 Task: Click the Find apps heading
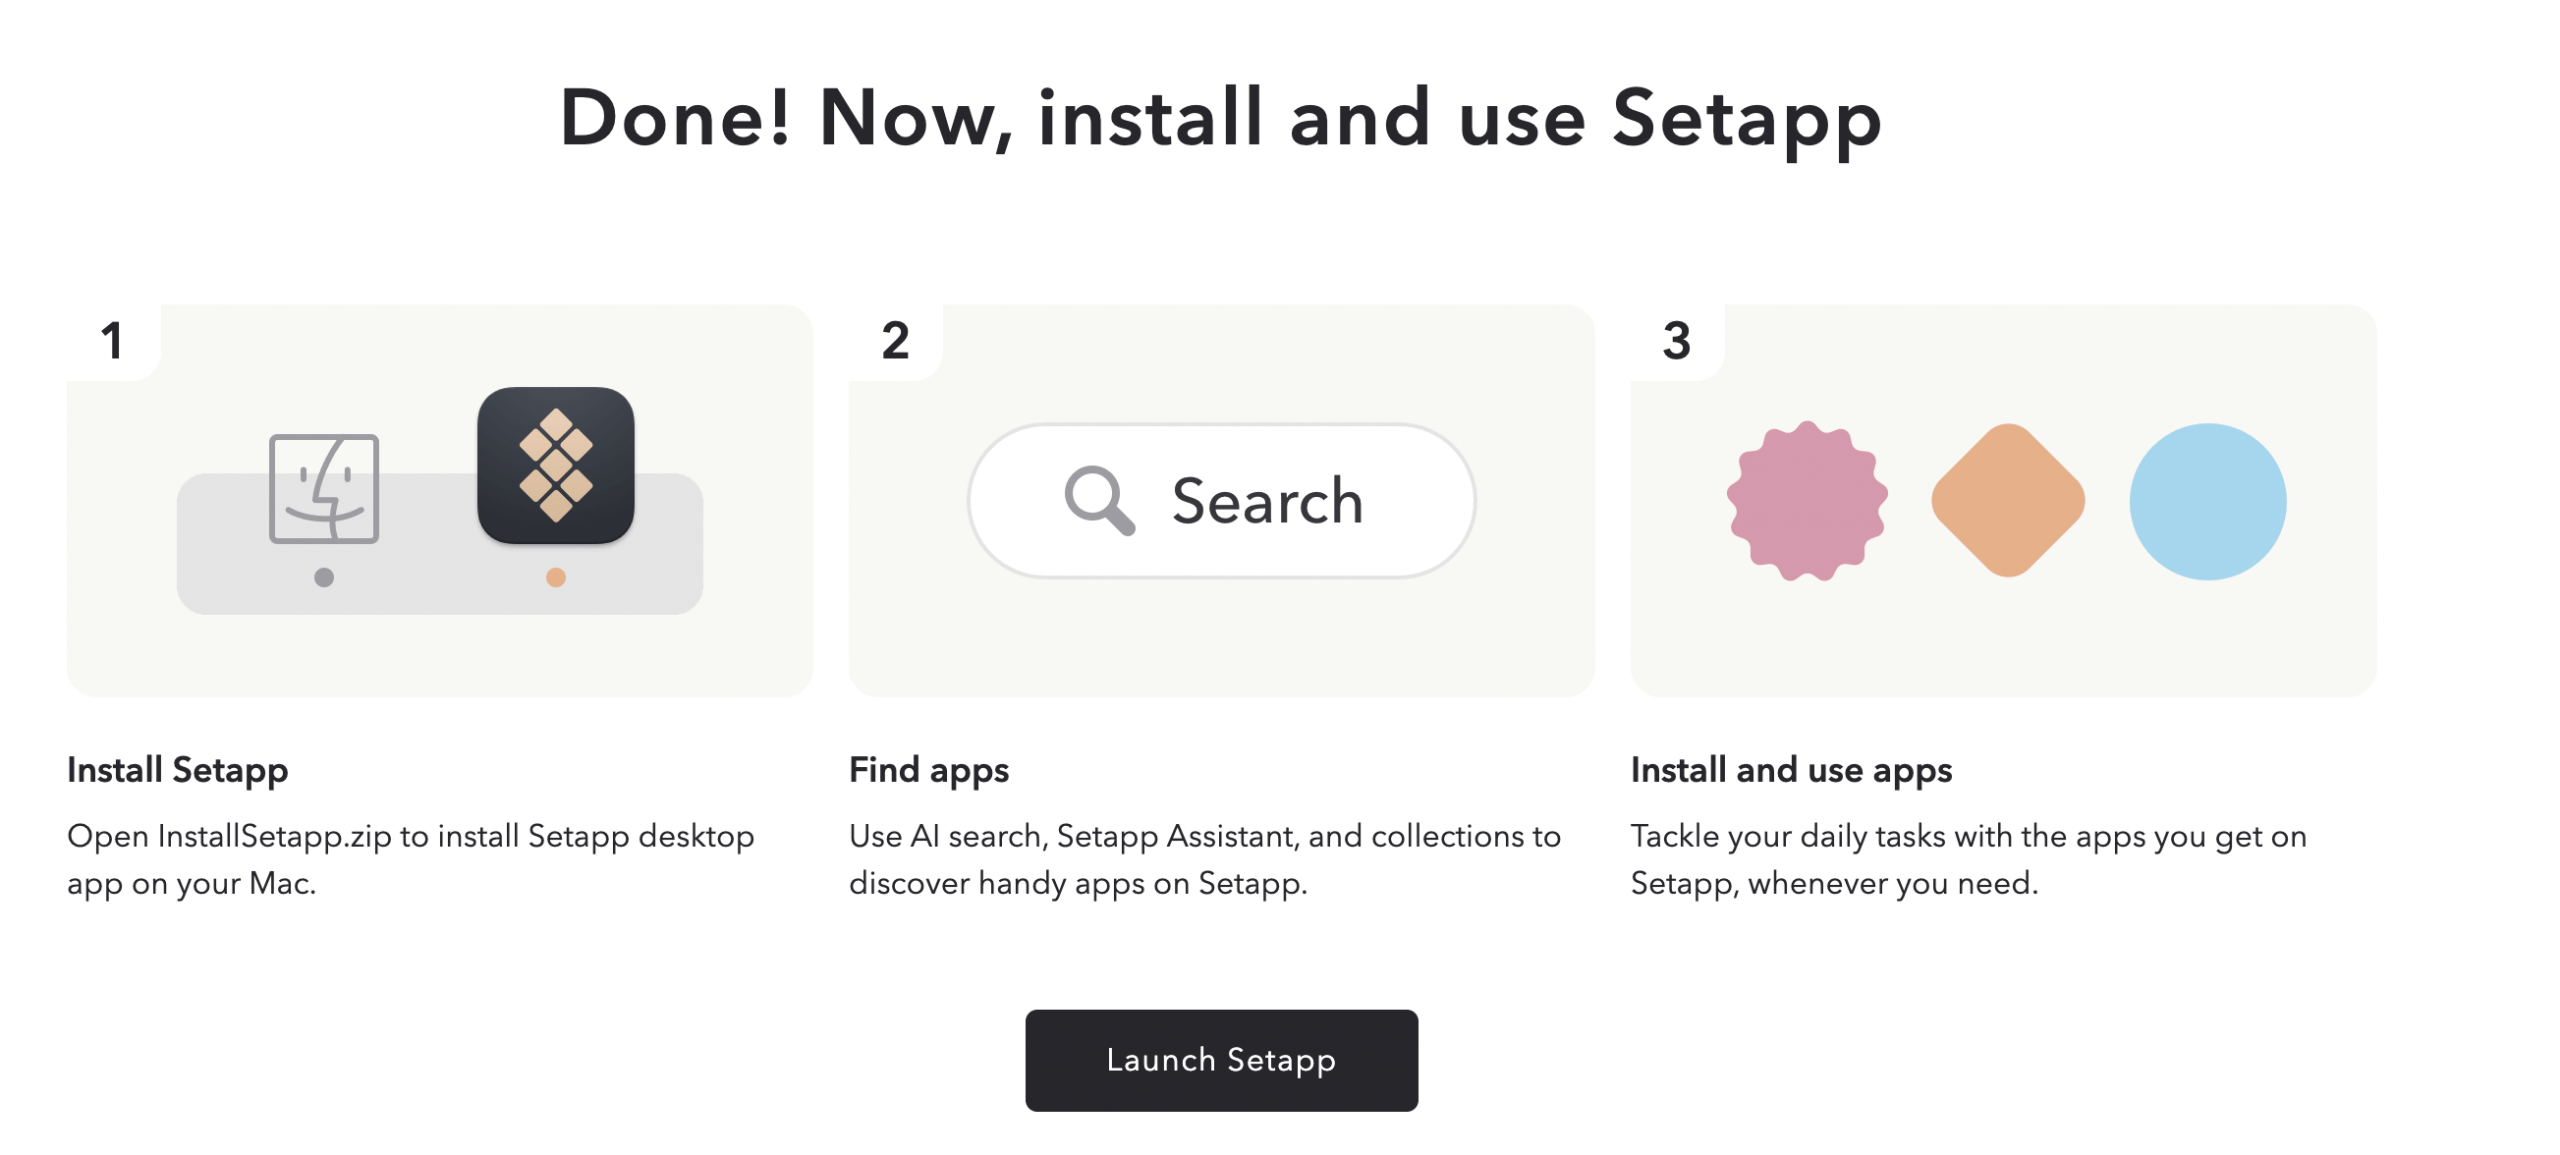pyautogui.click(x=928, y=770)
